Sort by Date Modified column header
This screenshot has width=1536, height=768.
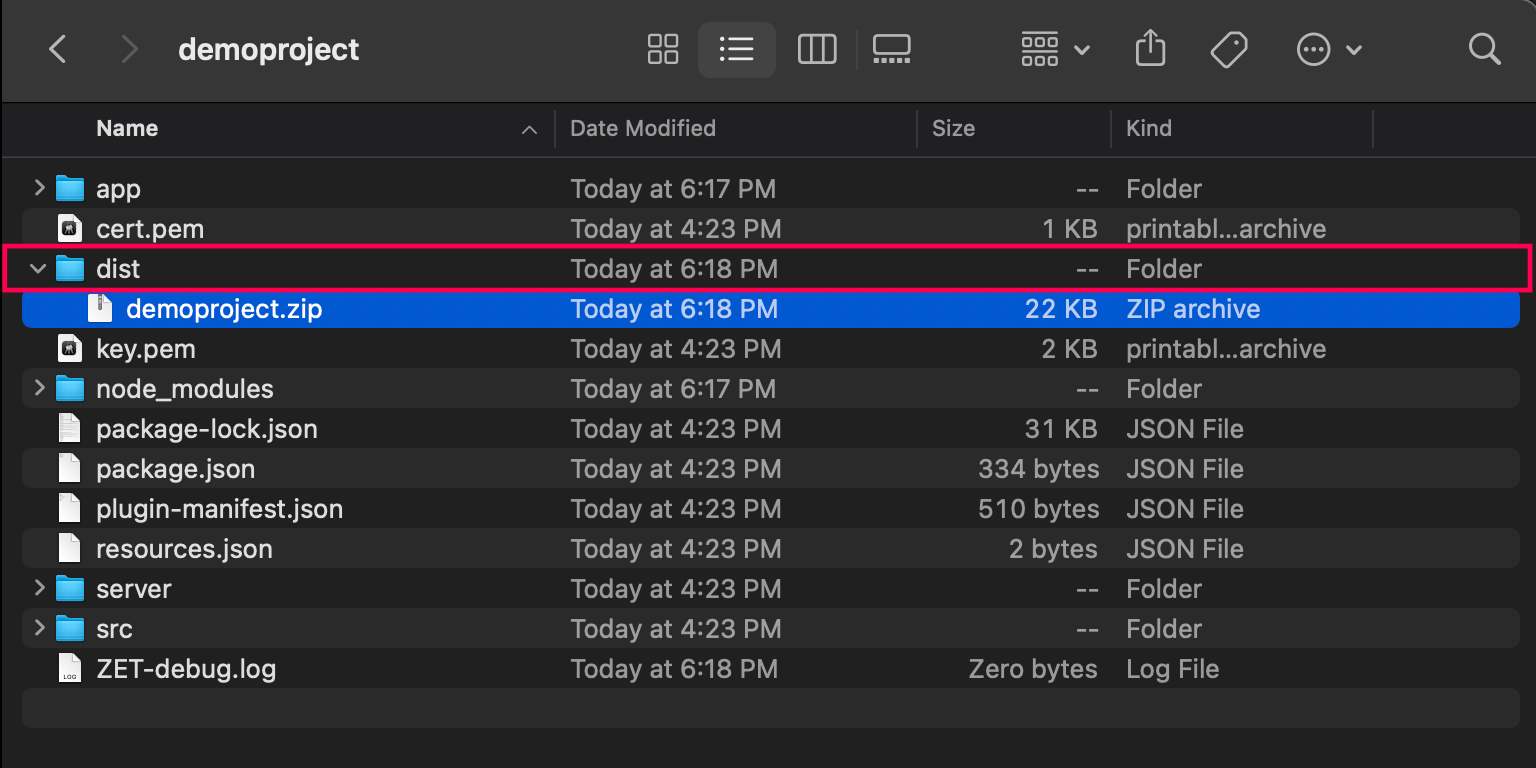pyautogui.click(x=642, y=128)
